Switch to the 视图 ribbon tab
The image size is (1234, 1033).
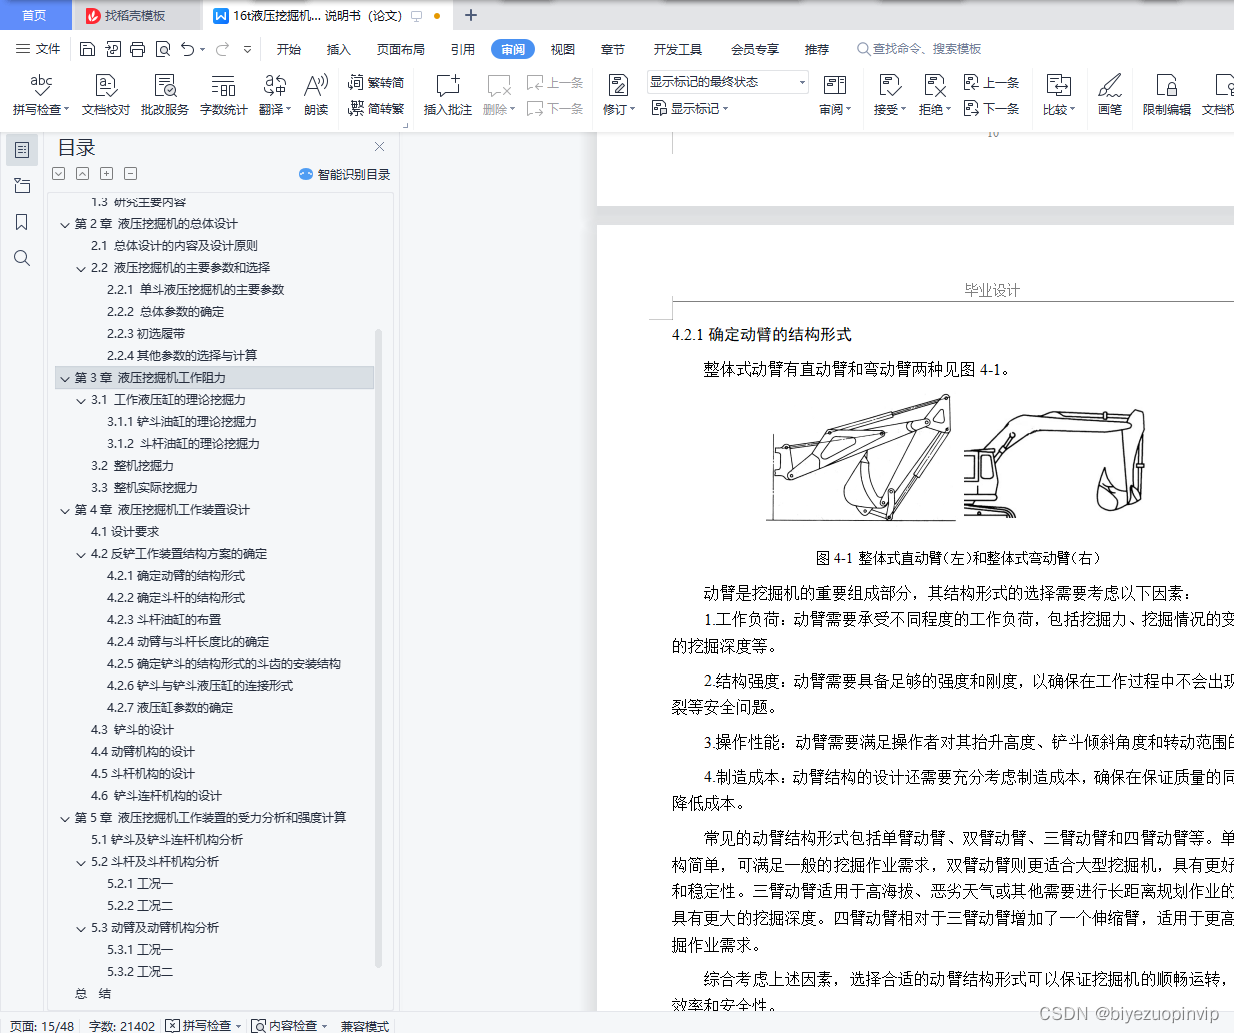[563, 49]
